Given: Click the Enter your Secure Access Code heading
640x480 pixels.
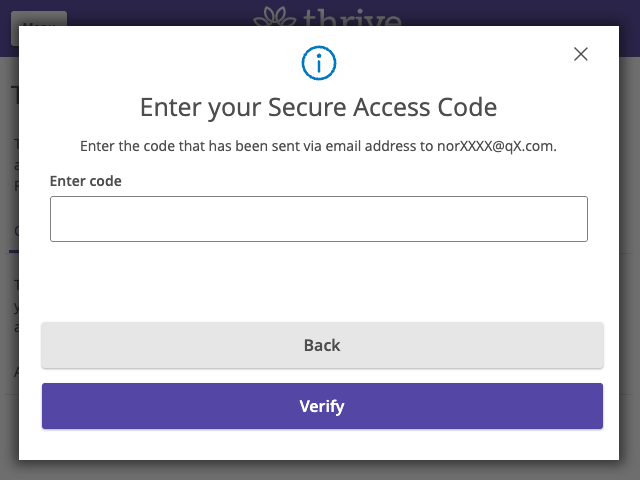Looking at the screenshot, I should pos(318,107).
